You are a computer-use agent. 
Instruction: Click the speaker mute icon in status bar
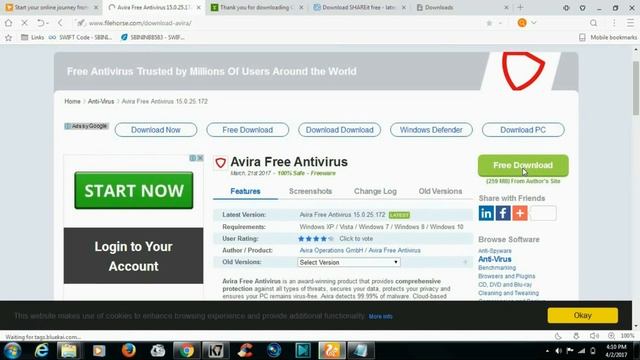(594, 336)
